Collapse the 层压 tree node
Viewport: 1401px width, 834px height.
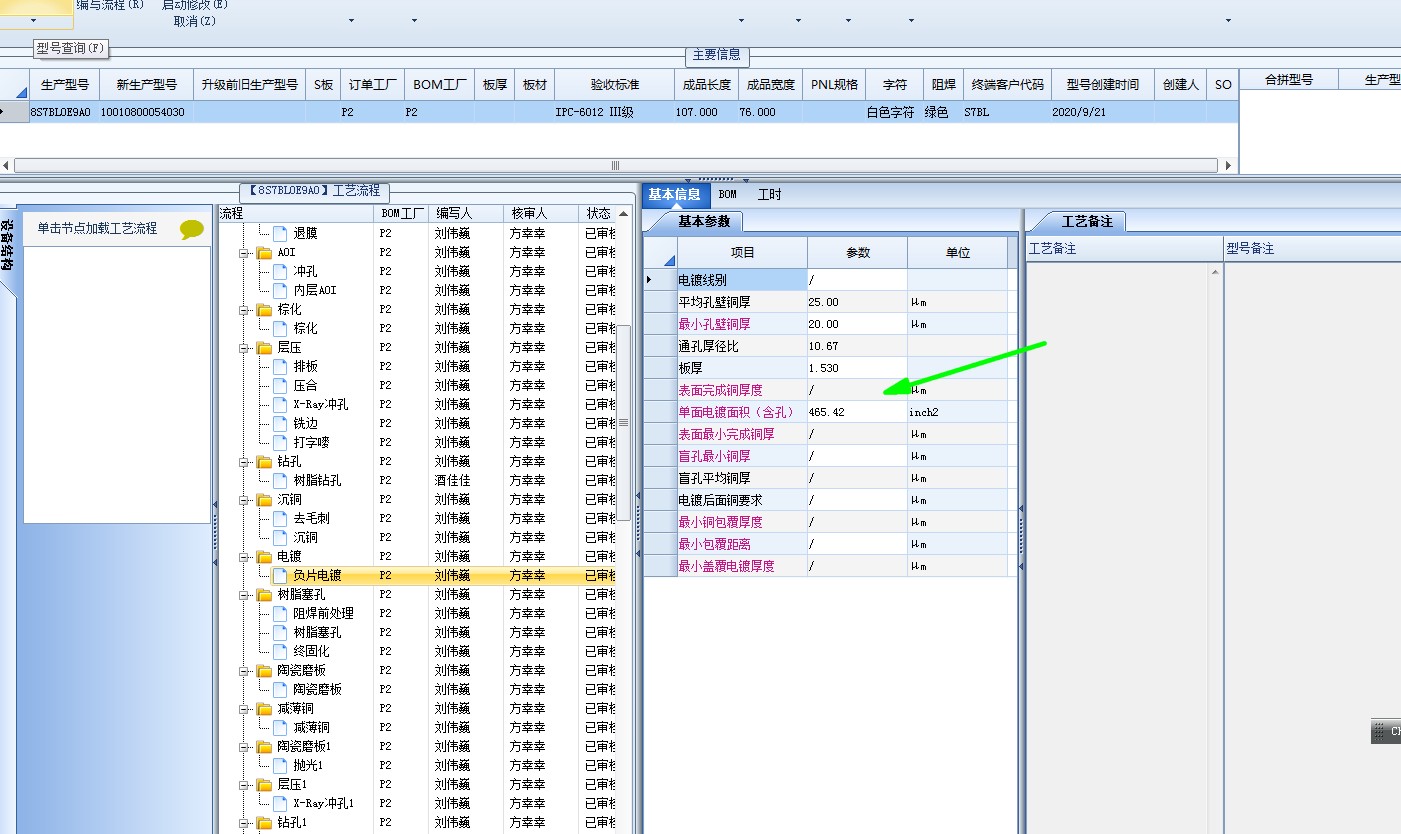244,348
